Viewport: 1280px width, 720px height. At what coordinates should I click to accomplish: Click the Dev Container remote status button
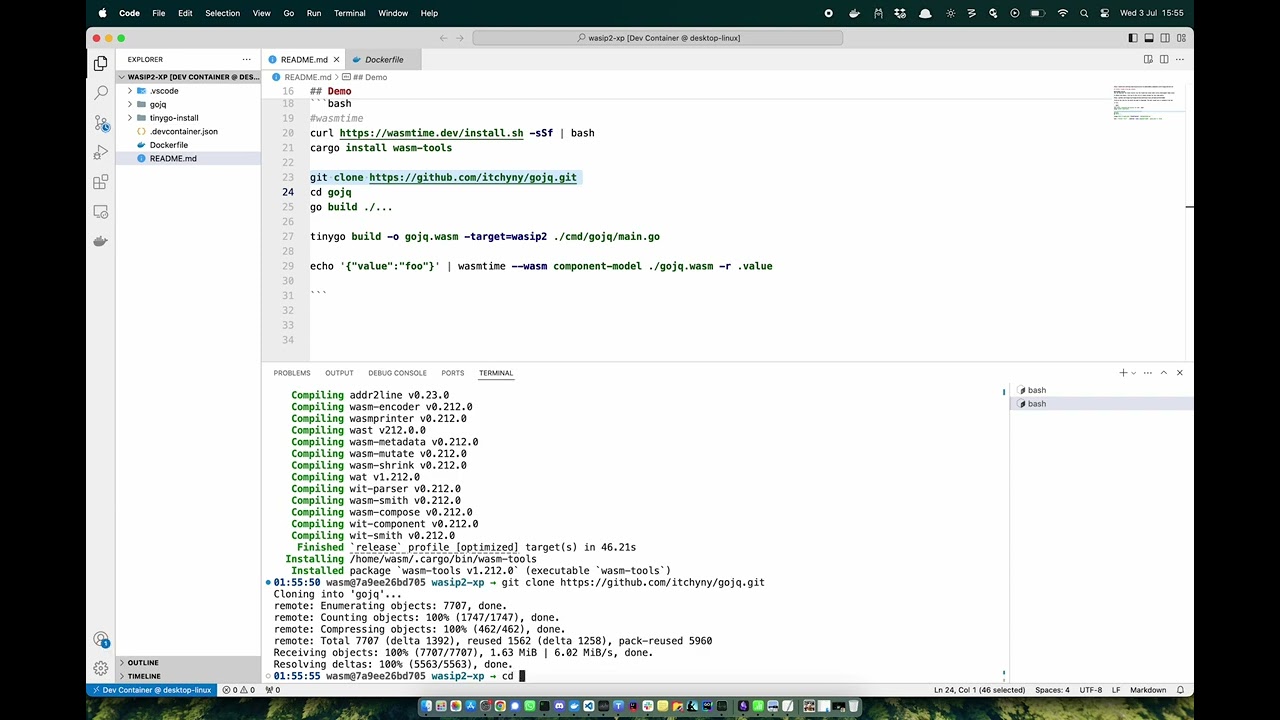(151, 690)
